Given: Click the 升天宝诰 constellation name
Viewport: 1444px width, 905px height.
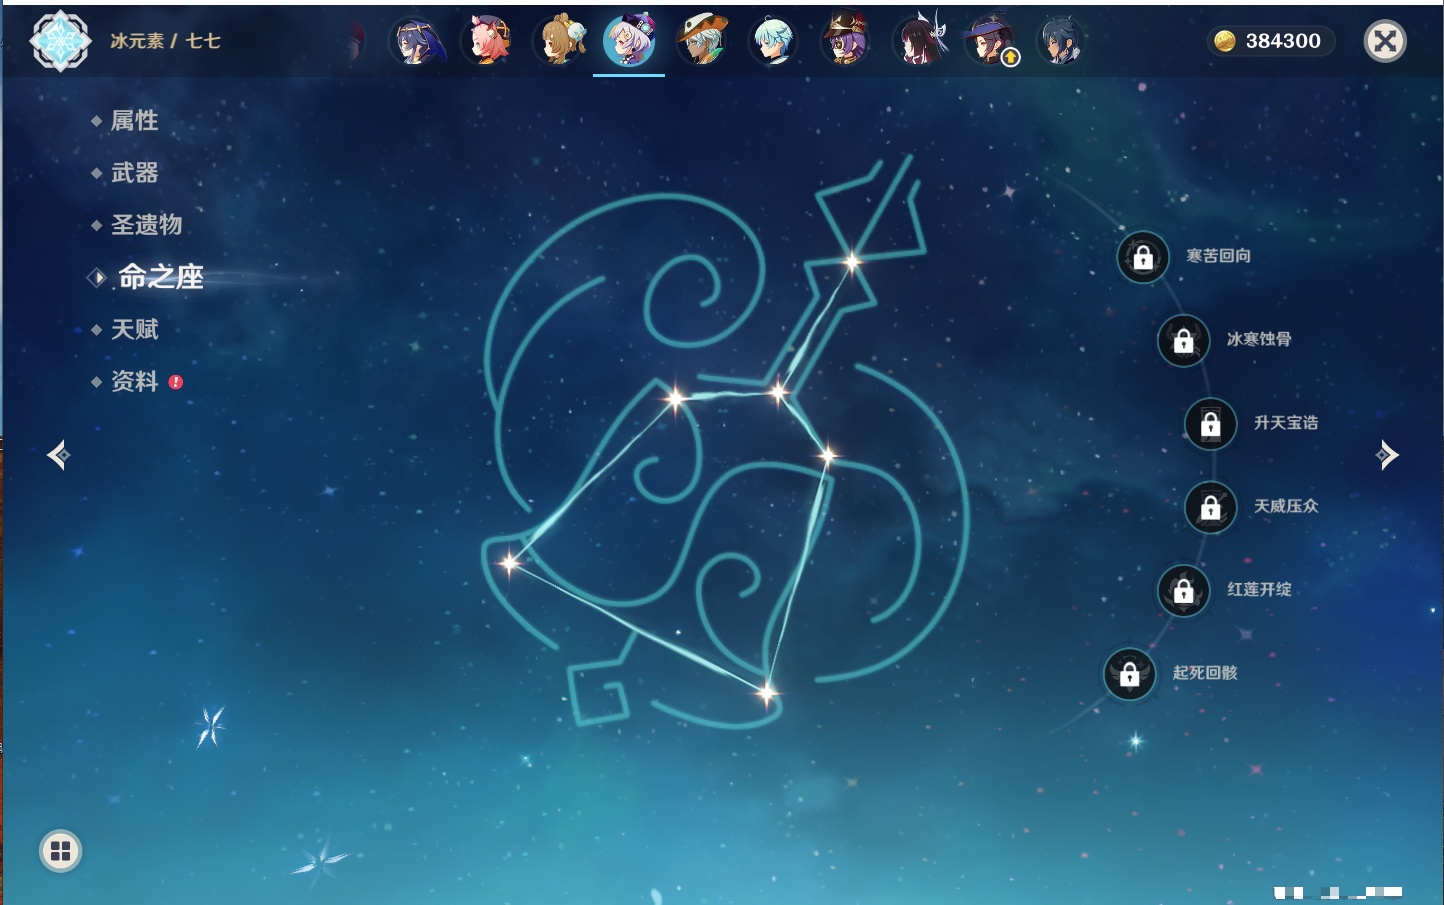Looking at the screenshot, I should tap(1286, 423).
